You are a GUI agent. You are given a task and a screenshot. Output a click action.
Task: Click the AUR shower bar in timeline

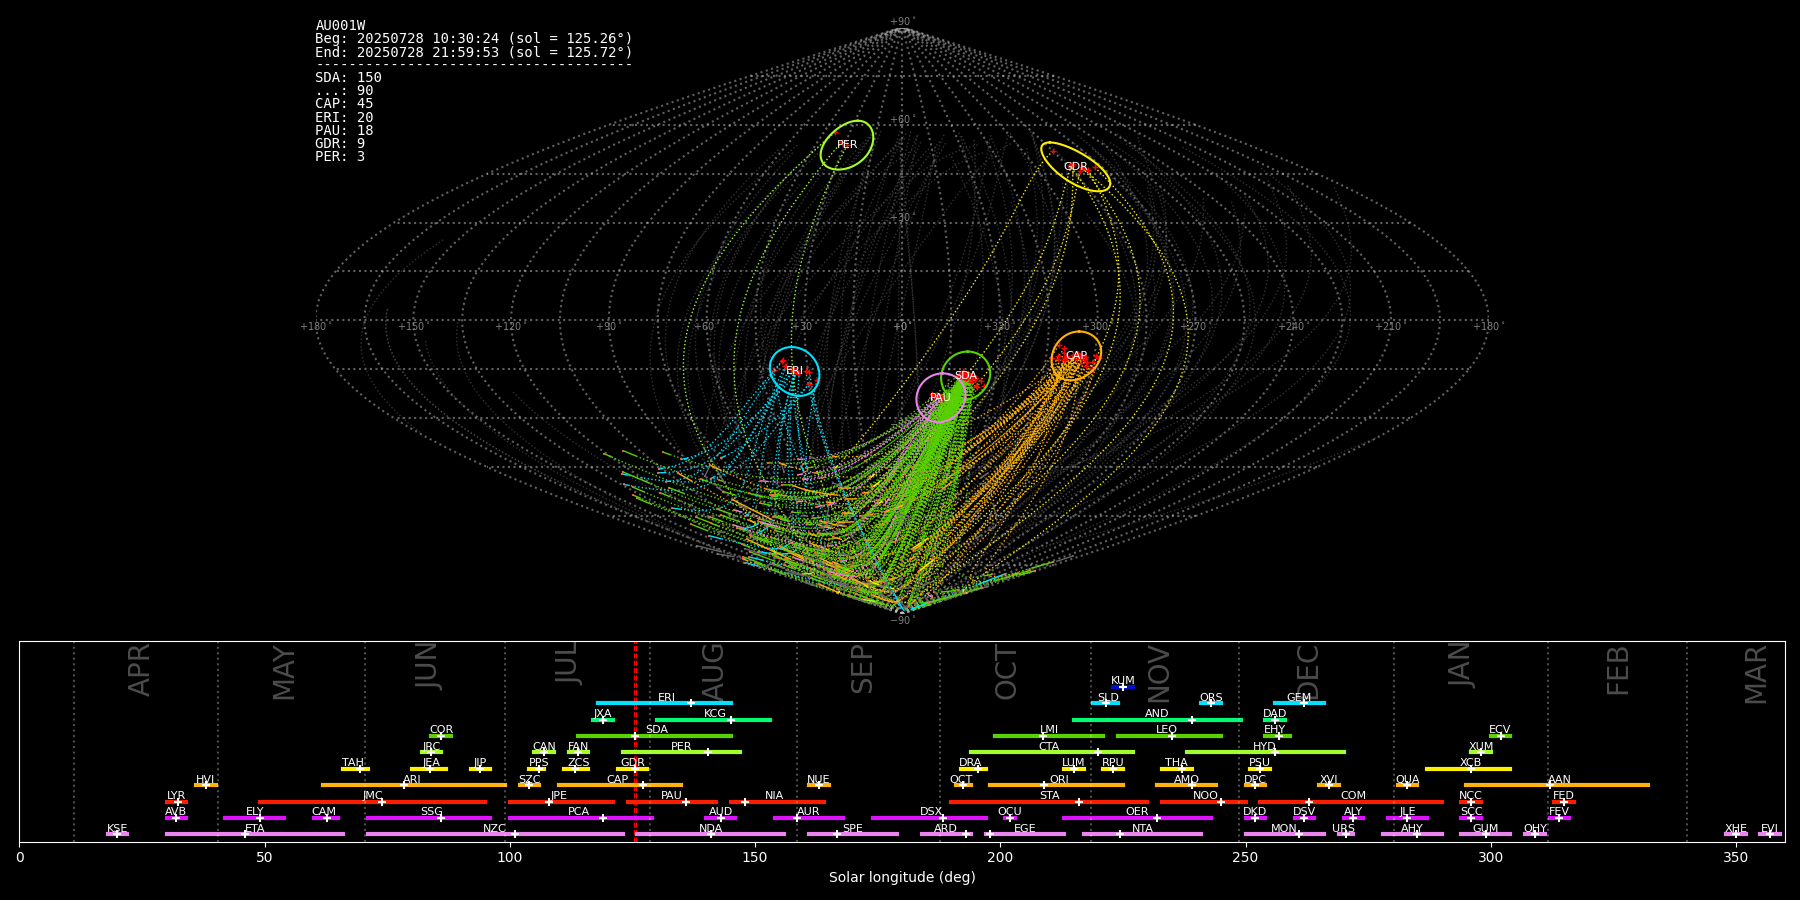[x=809, y=818]
